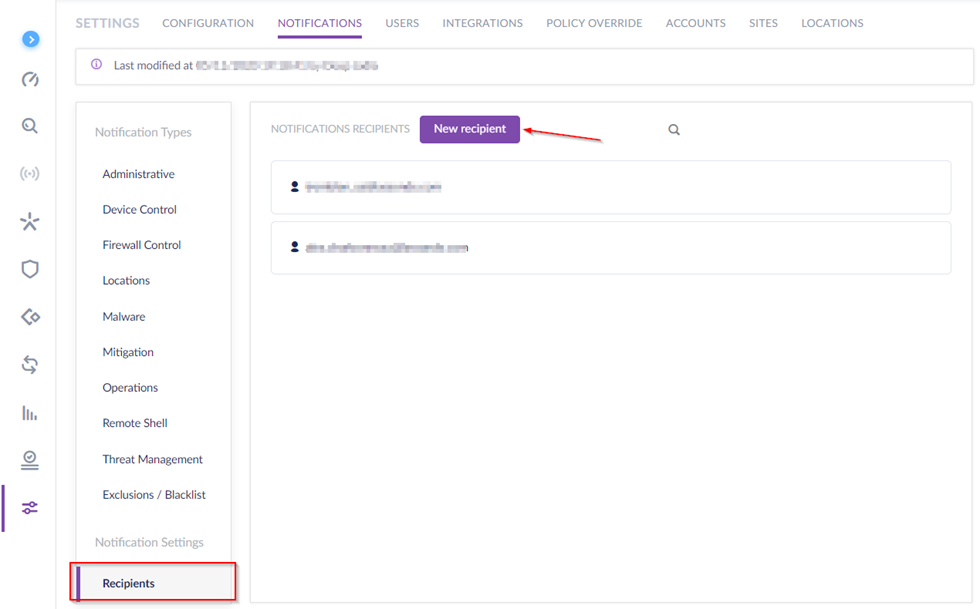Open the magnifier icon in left sidebar
980x609 pixels.
[x=30, y=126]
